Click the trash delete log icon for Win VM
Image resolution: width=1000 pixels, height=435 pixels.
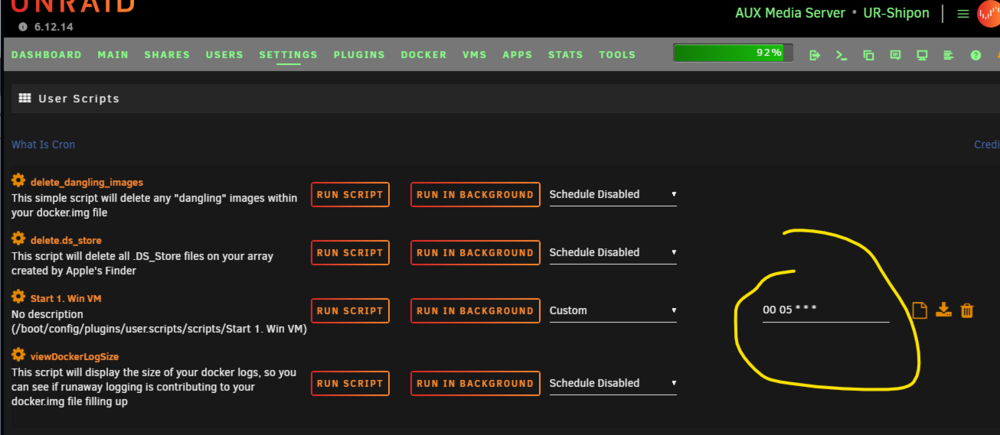click(967, 311)
